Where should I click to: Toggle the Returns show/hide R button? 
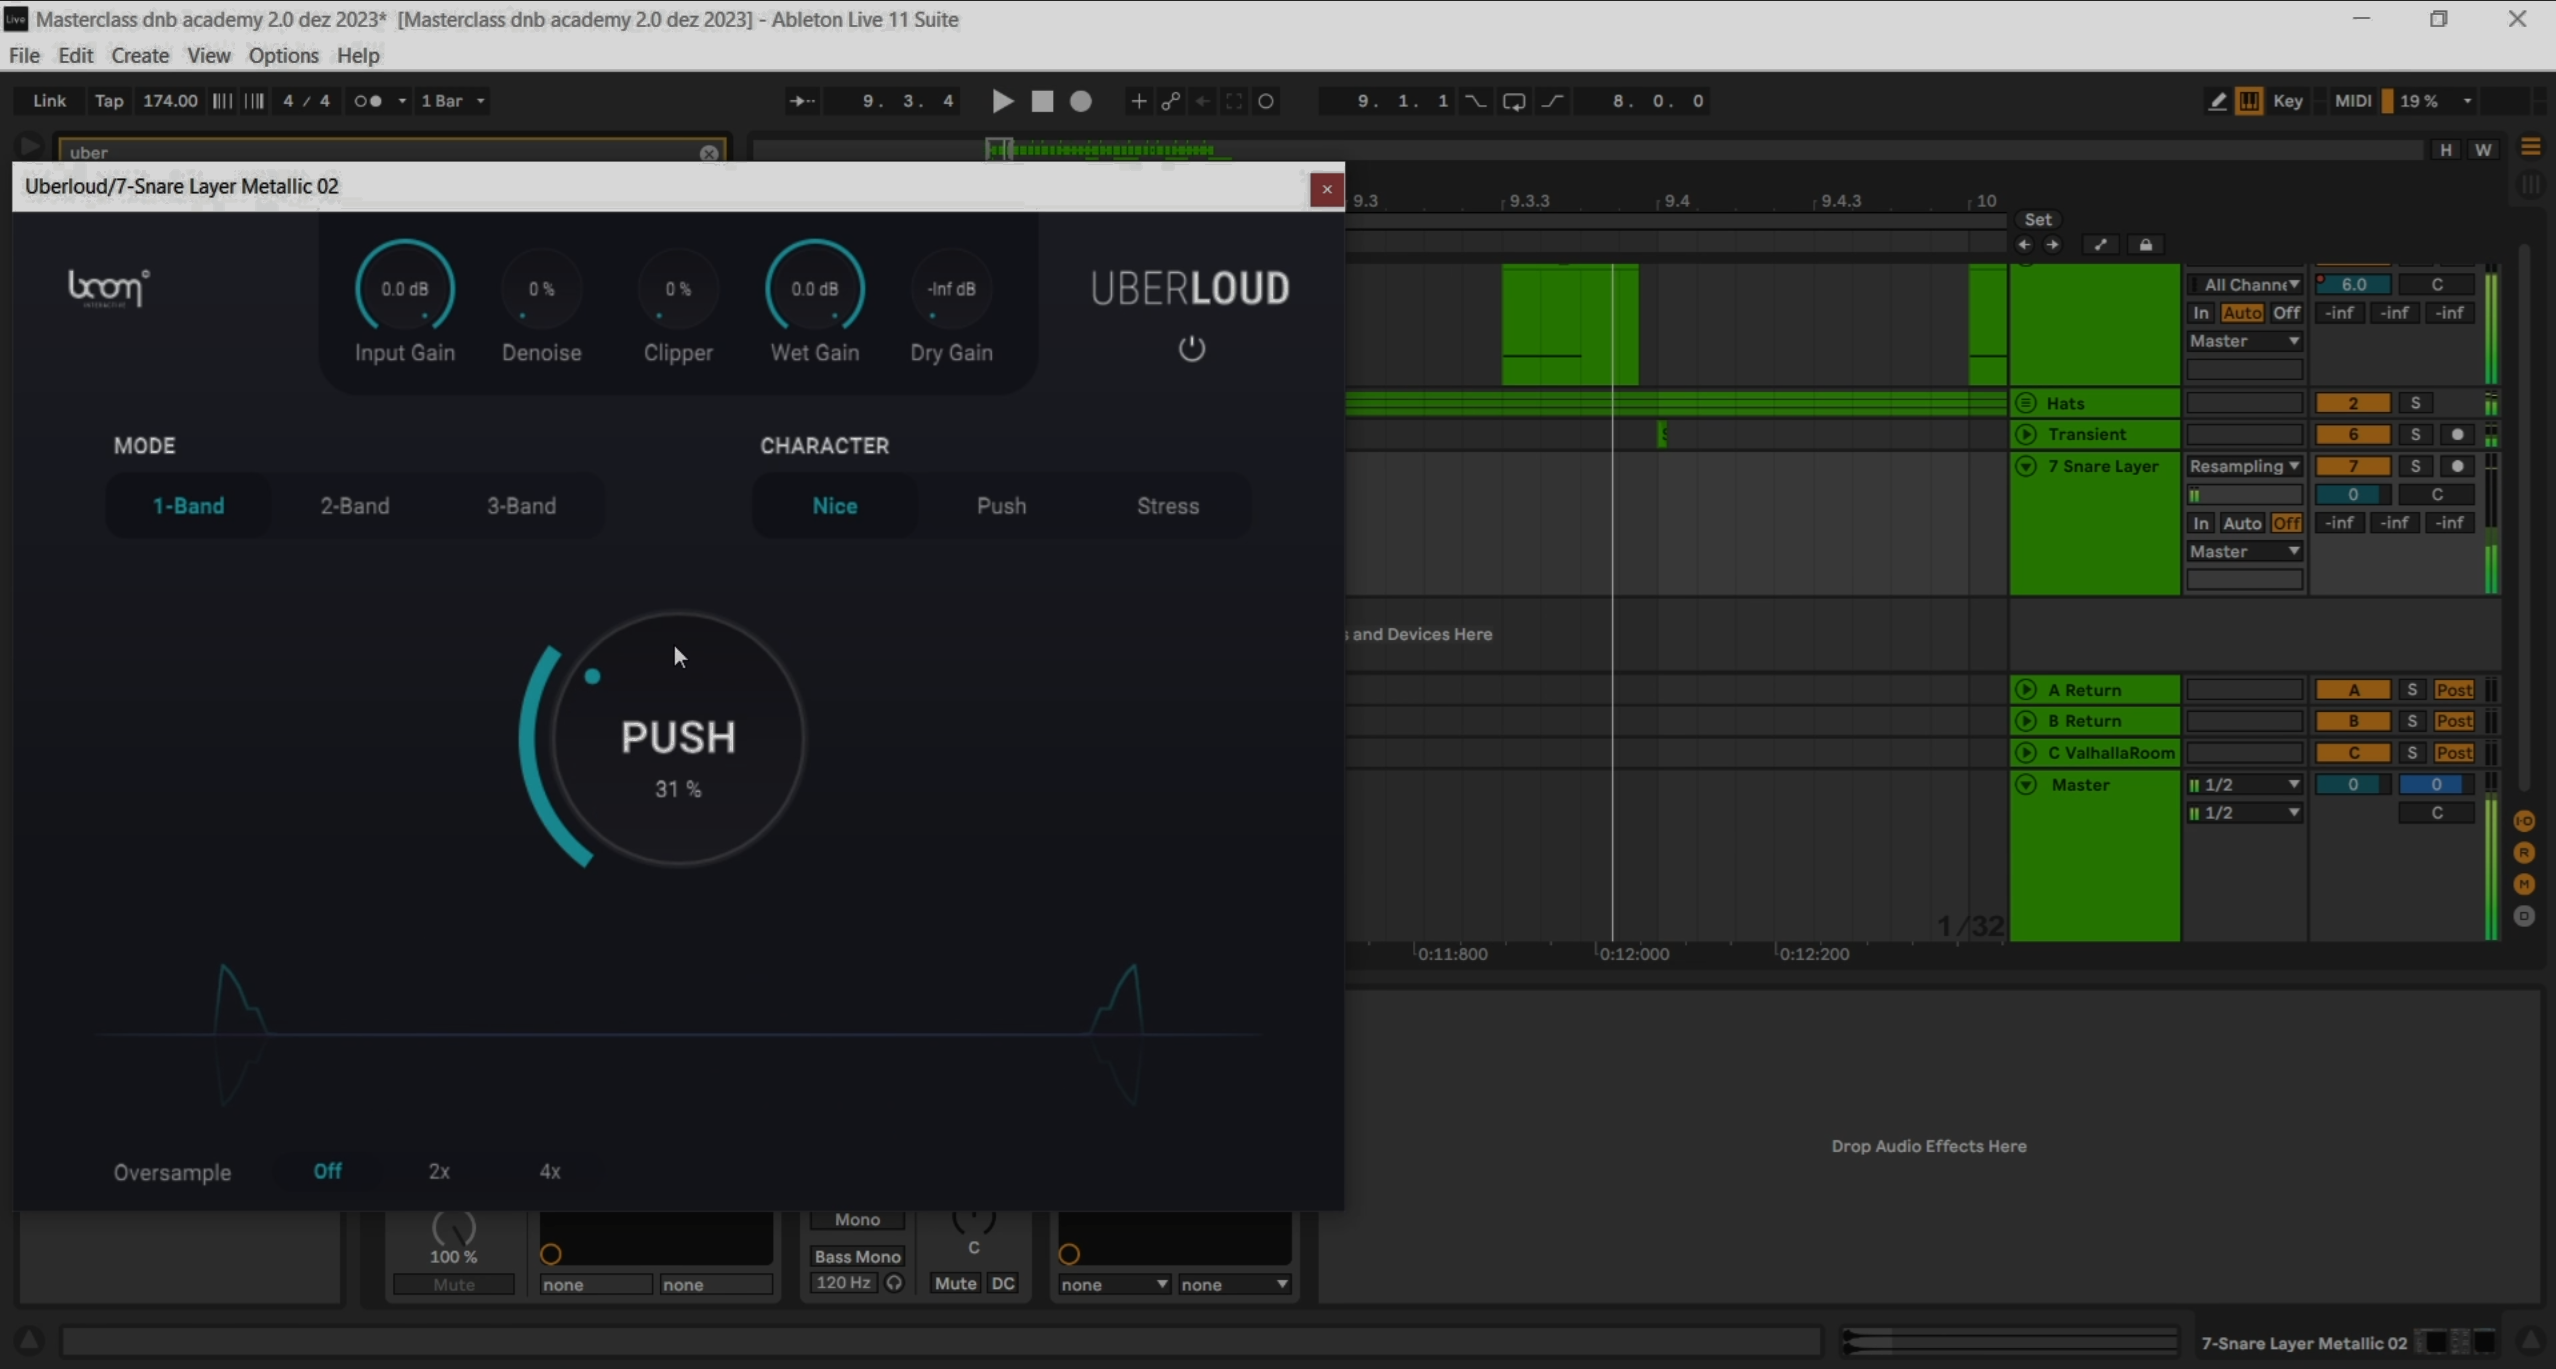pos(2524,853)
